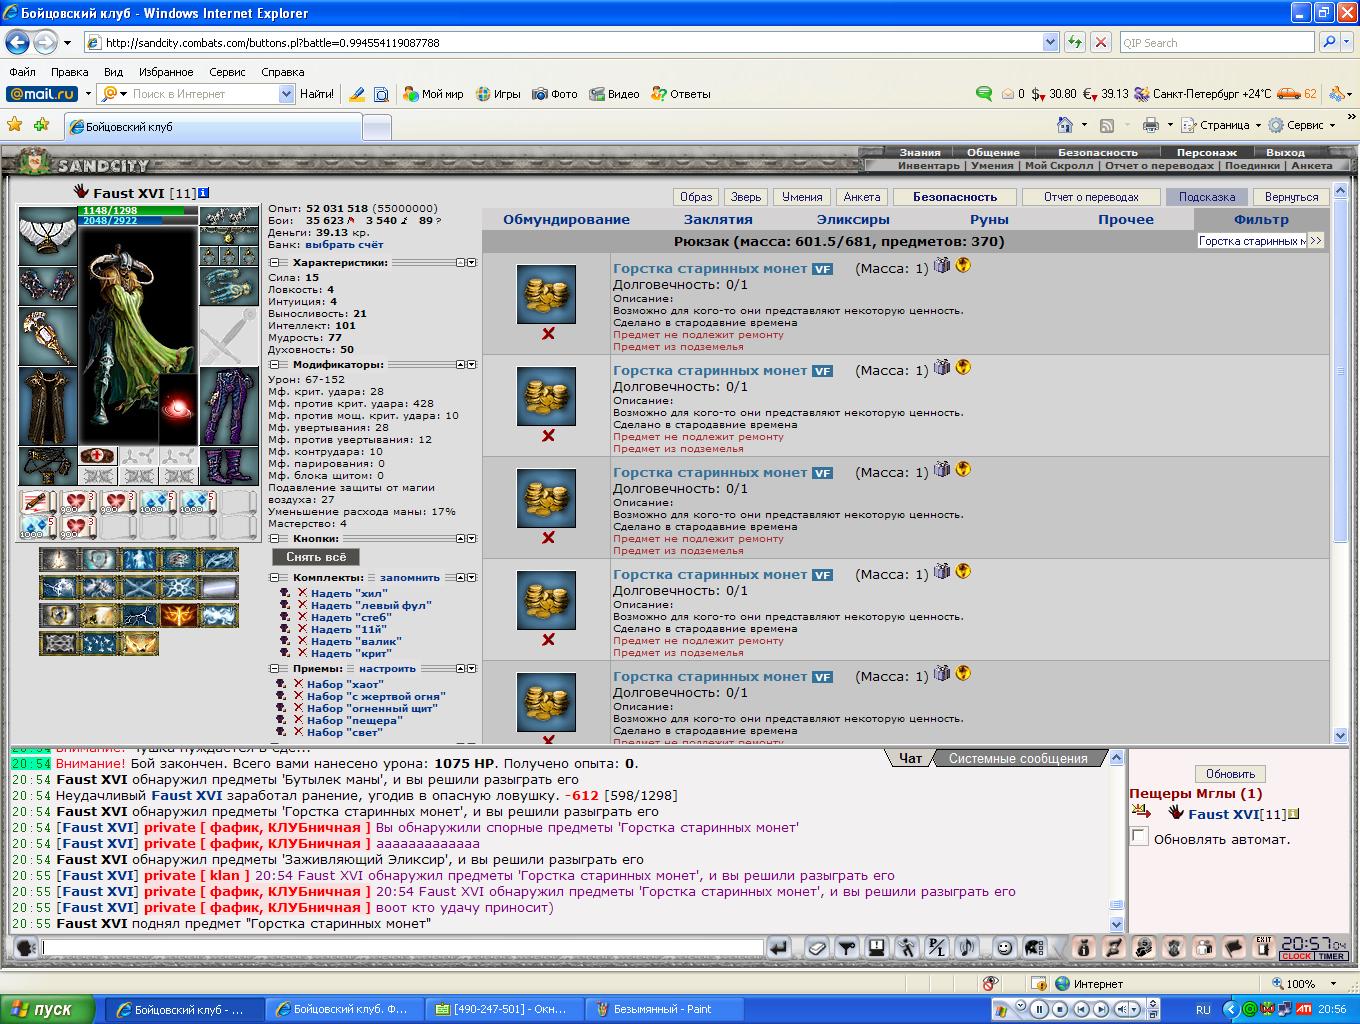Screen dimensions: 1360x1024
Task: Click Надеть "хил" equipment set link
Action: pyautogui.click(x=348, y=593)
